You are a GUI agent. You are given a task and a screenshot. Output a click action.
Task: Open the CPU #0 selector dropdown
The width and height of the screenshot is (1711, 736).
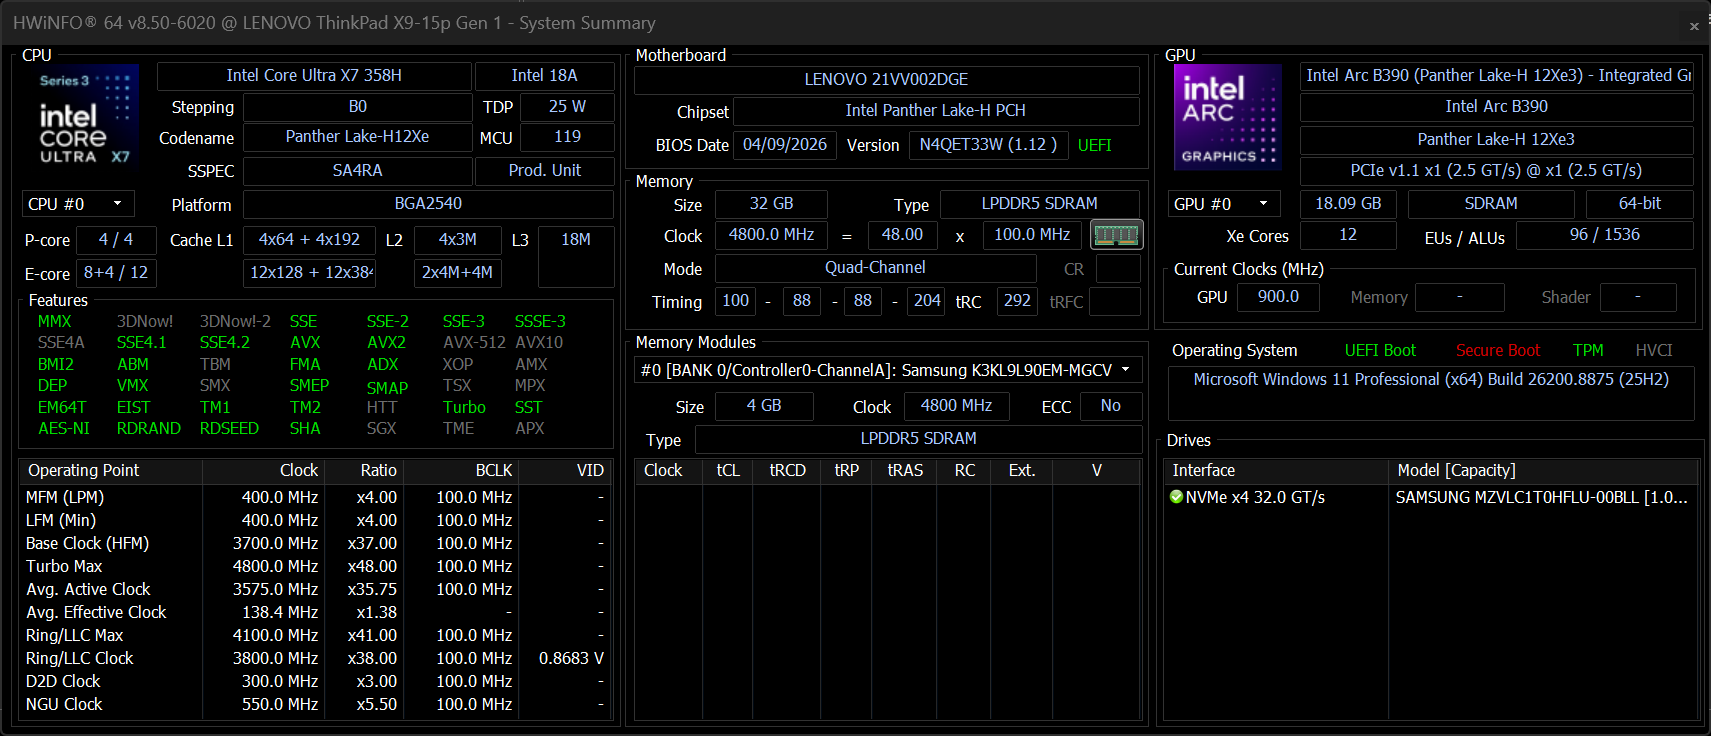78,204
